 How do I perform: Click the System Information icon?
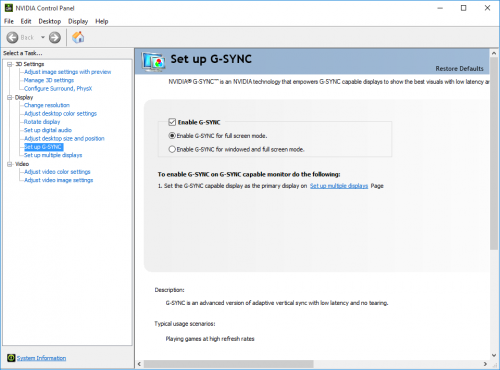11,358
